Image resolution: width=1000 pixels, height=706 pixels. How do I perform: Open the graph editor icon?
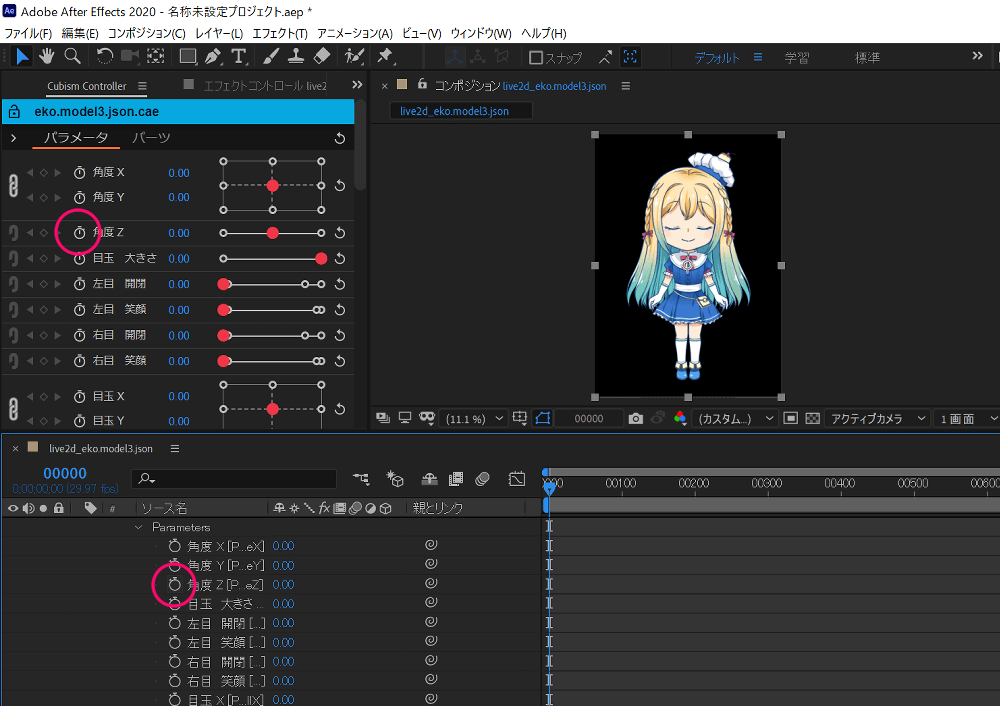pos(517,478)
